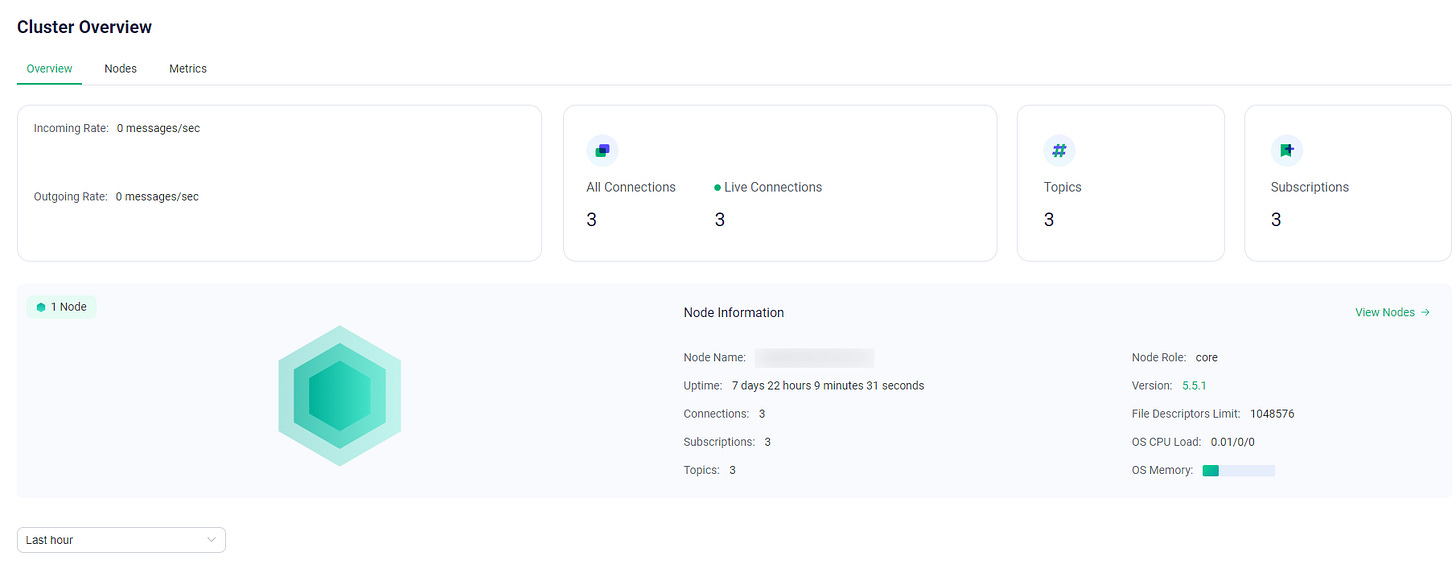Click the small hexagon in 1 Node badge
The image size is (1456, 565).
pos(41,307)
